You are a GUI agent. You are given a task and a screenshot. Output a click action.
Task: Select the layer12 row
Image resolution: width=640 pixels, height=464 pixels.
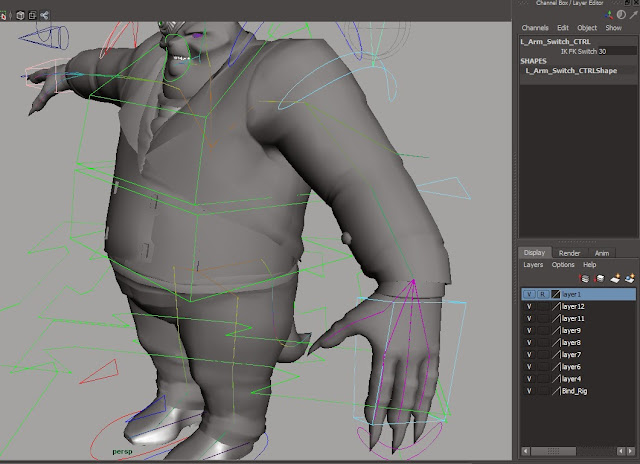pyautogui.click(x=578, y=306)
